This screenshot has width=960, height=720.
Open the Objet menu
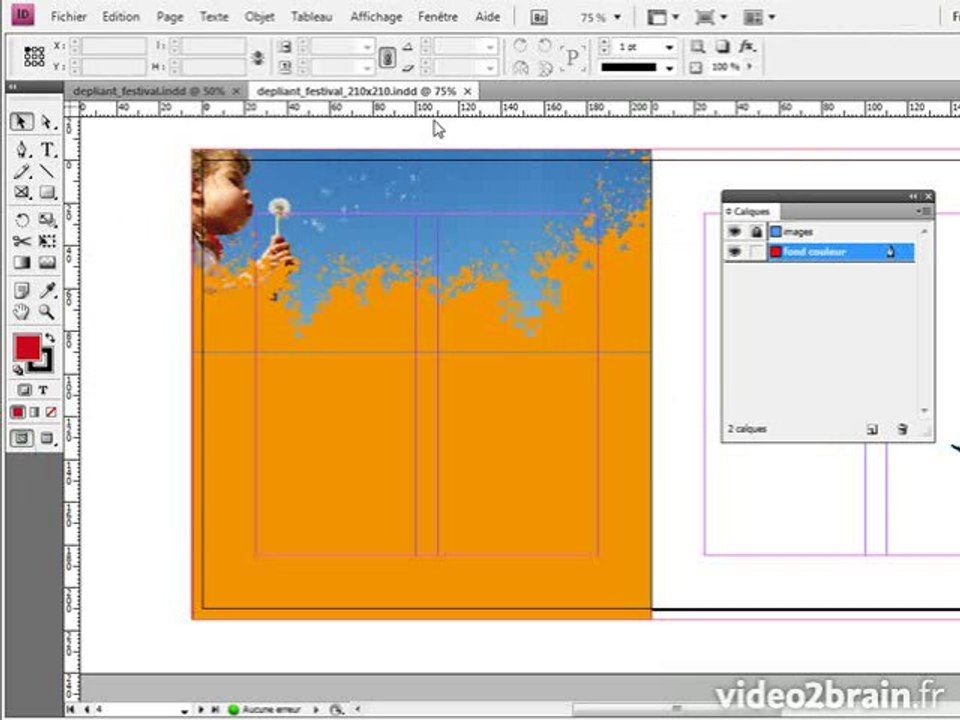click(260, 17)
